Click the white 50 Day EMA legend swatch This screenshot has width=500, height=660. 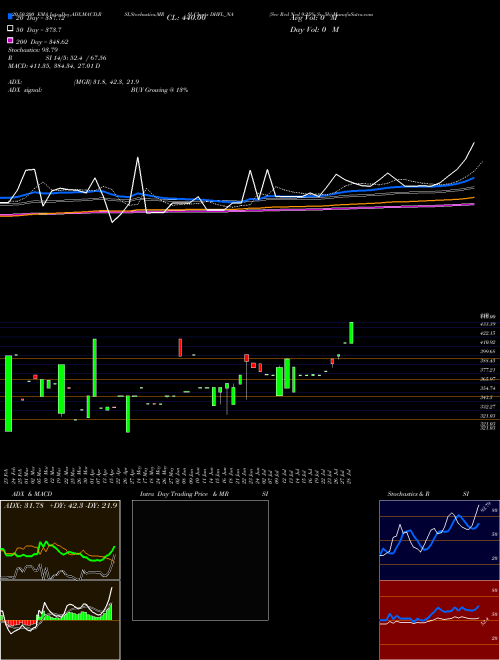click(x=10, y=29)
